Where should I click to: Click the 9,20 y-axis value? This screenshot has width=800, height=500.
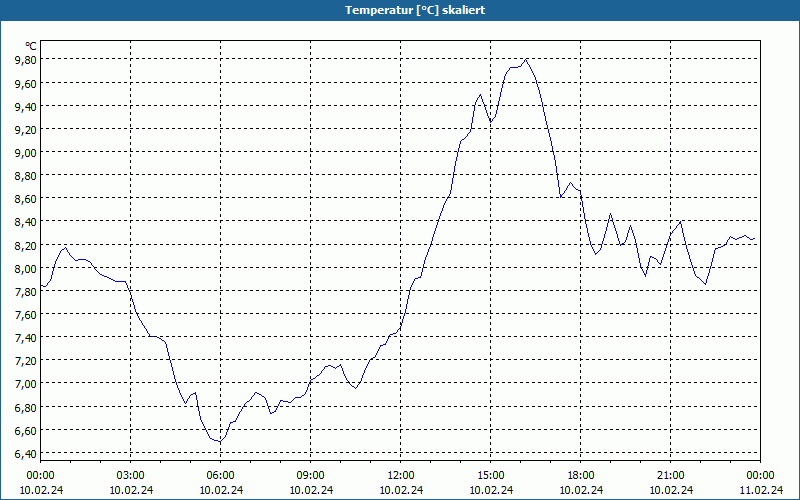coord(26,129)
